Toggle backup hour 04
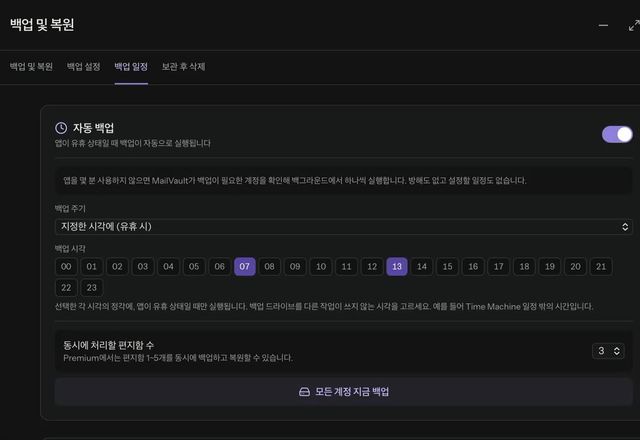640x440 pixels. click(168, 267)
